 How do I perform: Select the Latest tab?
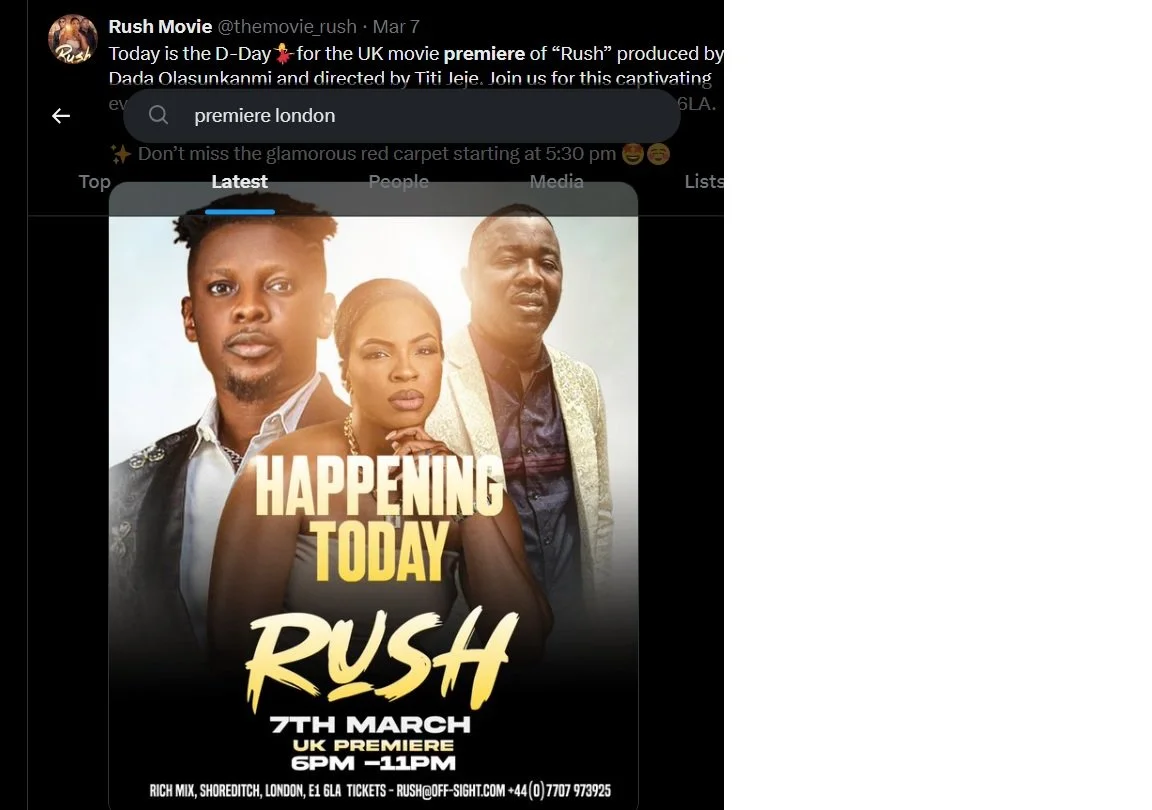[240, 182]
